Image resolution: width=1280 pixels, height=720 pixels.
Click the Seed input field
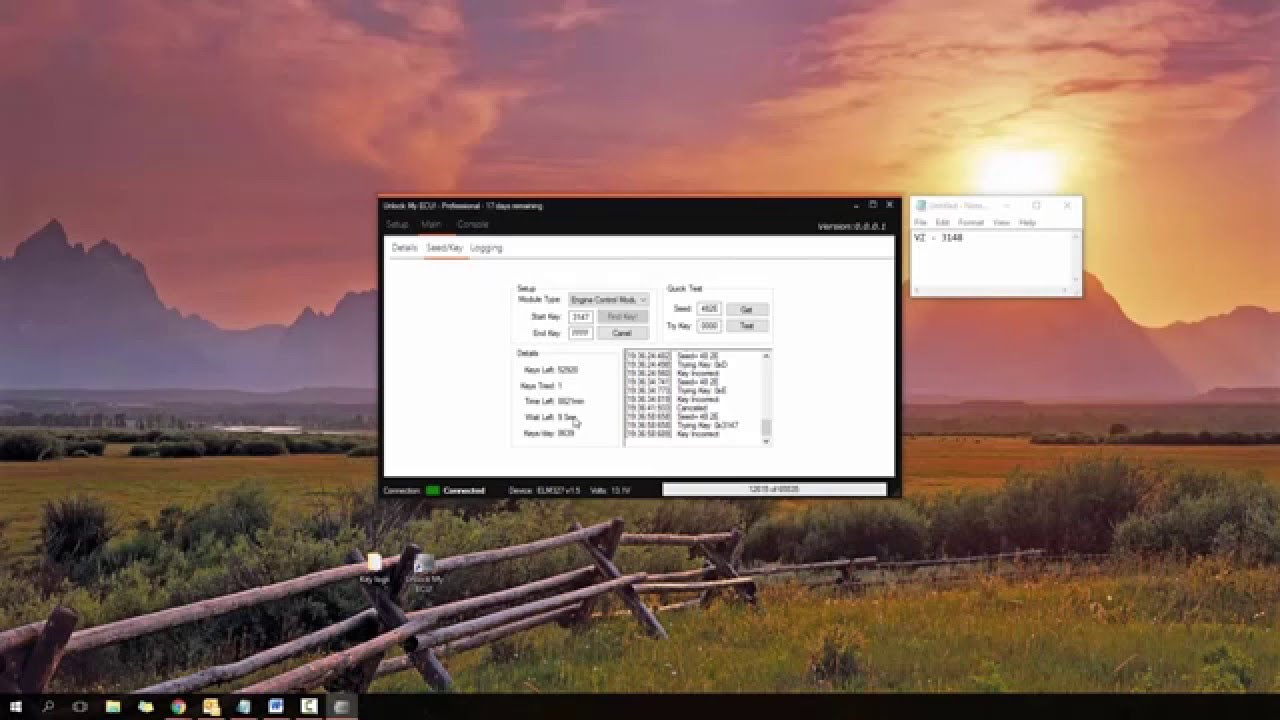(x=709, y=309)
